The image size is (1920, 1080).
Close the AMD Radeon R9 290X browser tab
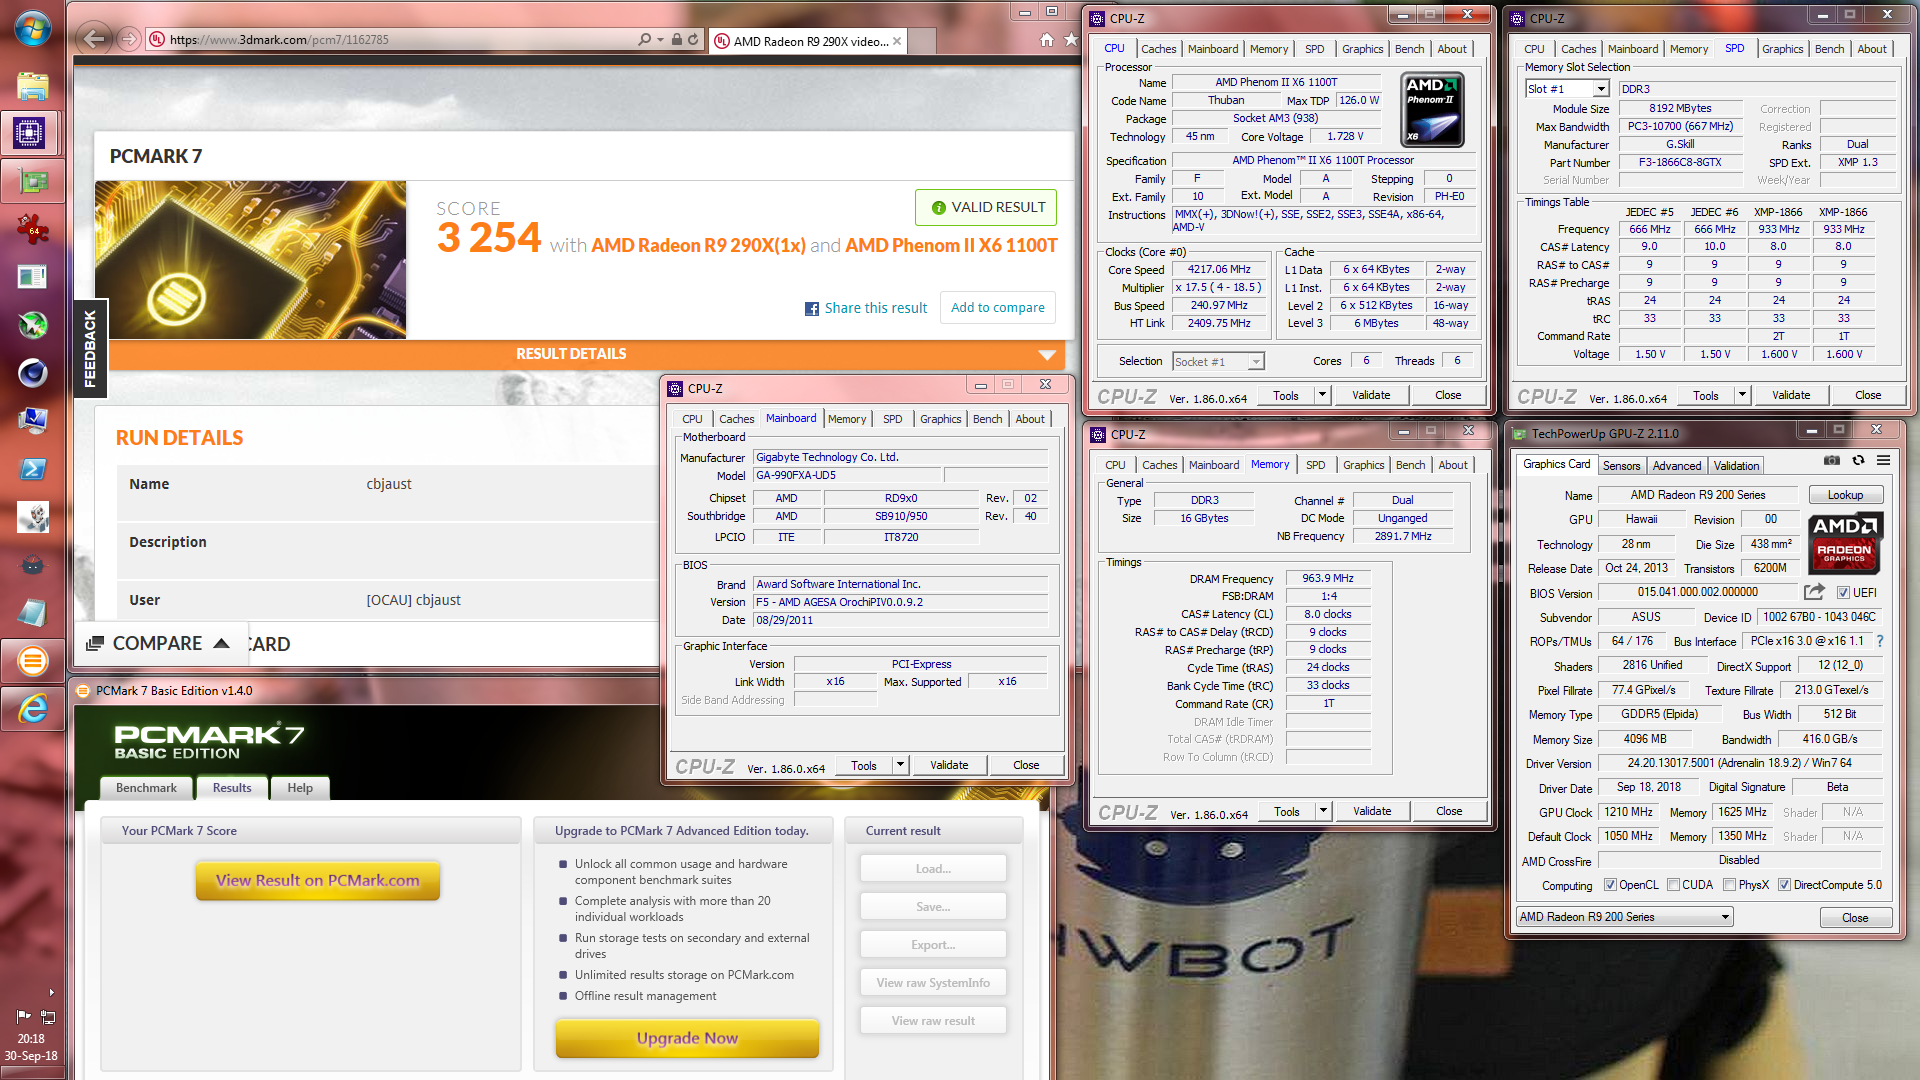point(897,41)
